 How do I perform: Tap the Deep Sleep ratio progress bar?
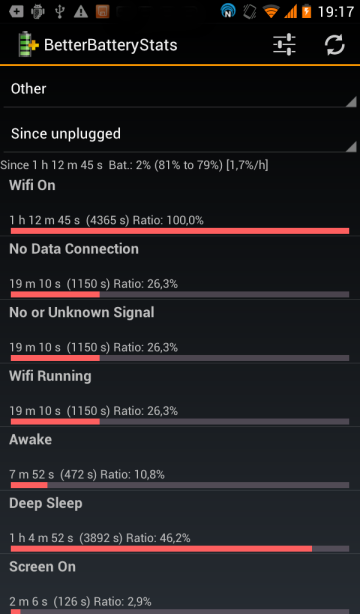180,549
